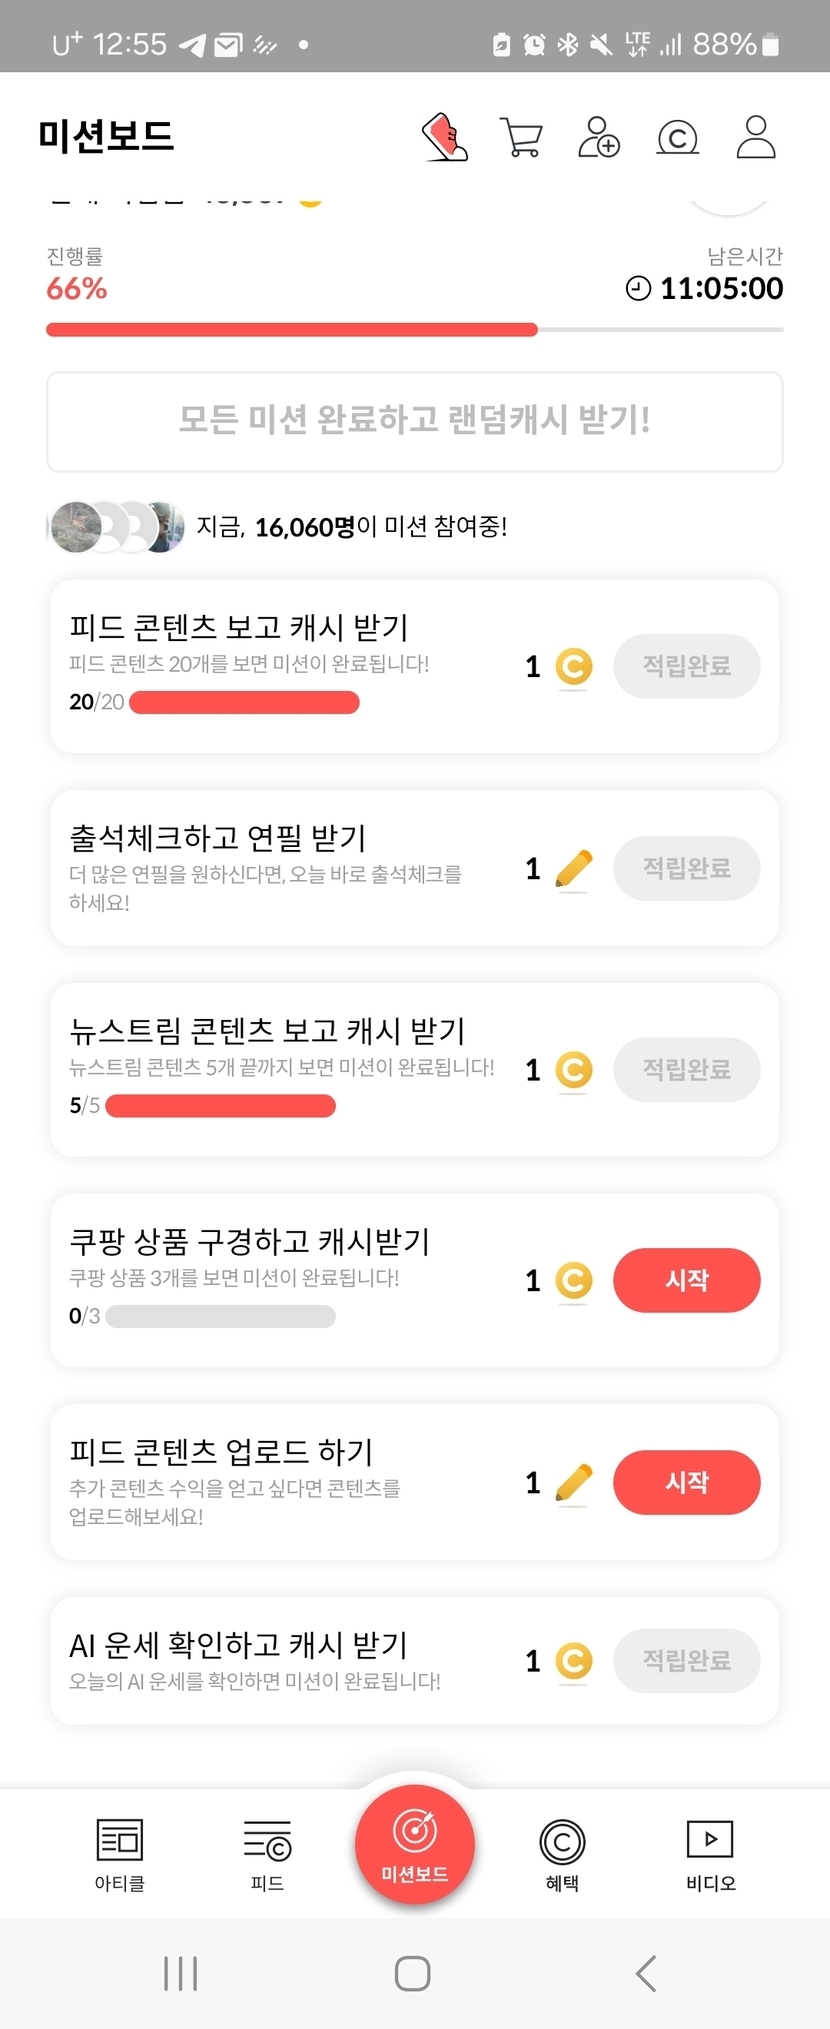Tap the add friend icon
This screenshot has width=830, height=2029.
tap(598, 137)
